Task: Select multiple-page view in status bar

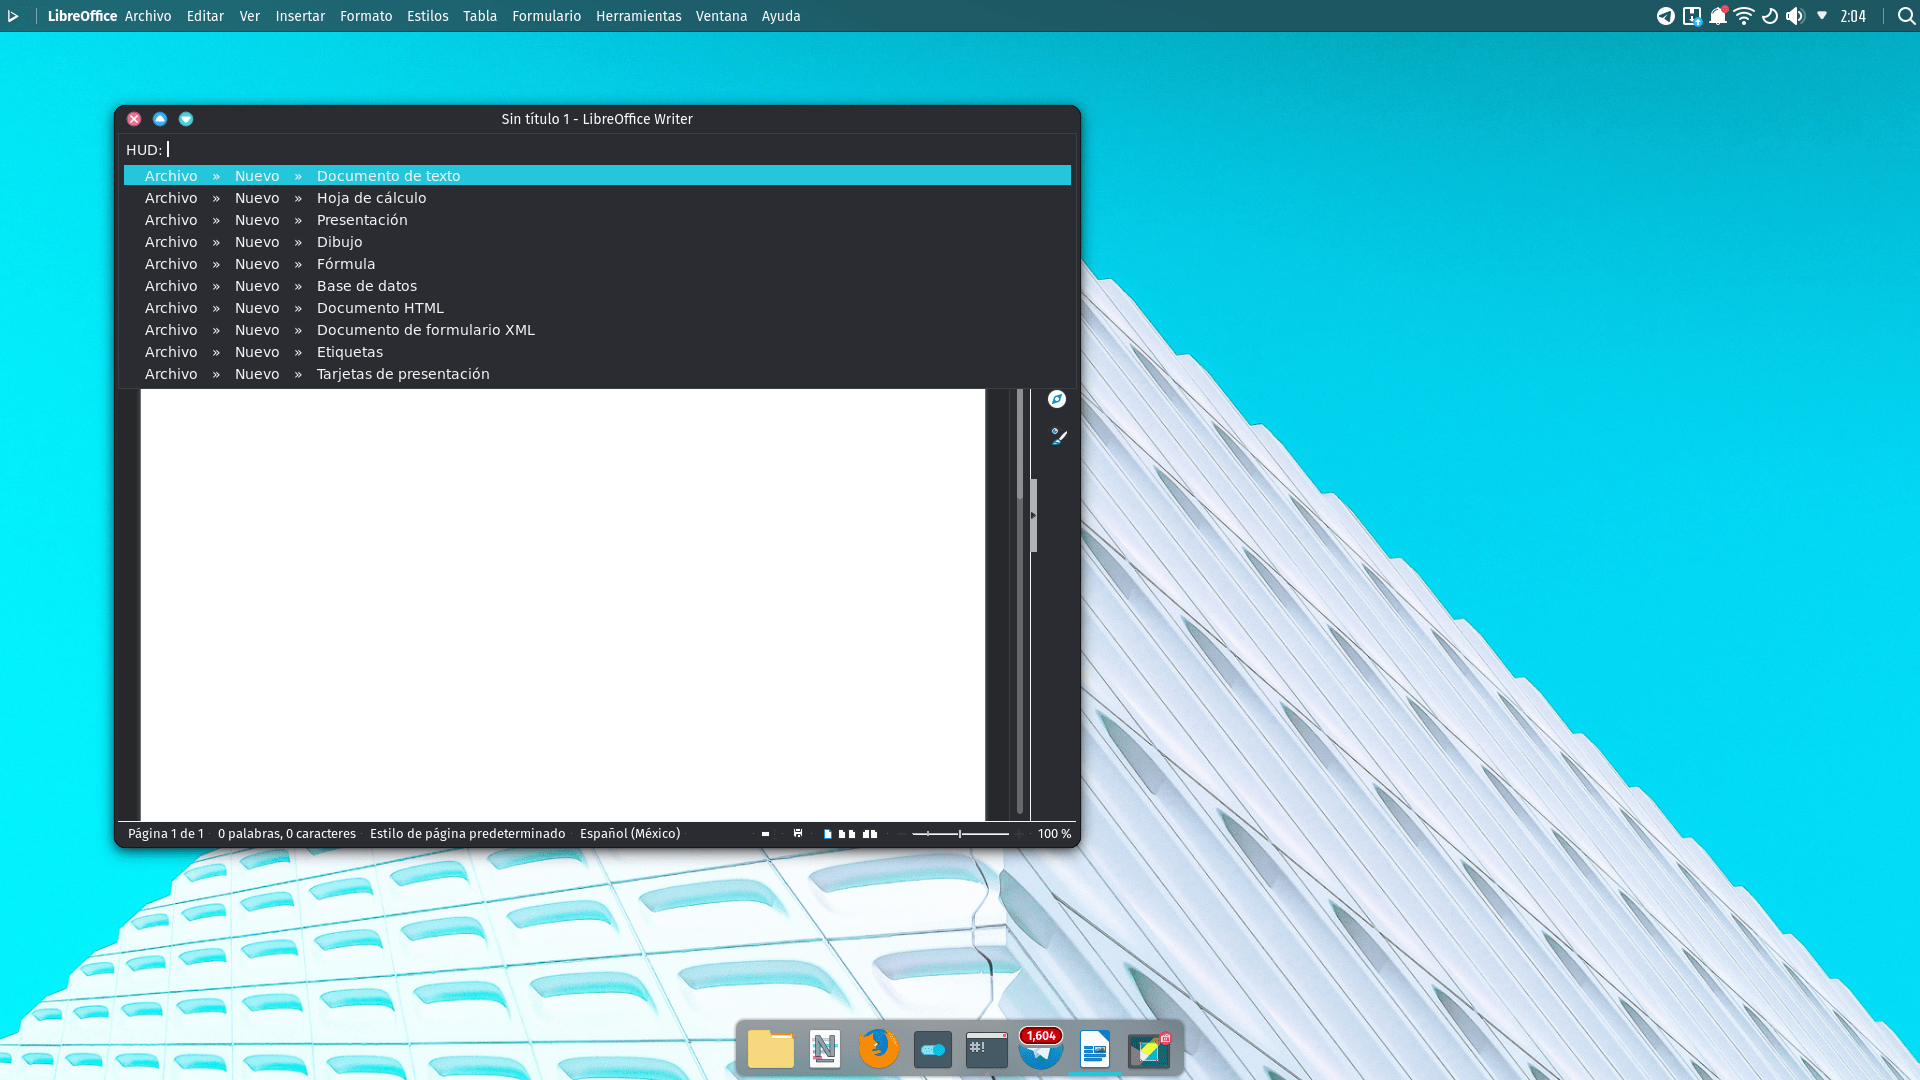Action: (847, 833)
